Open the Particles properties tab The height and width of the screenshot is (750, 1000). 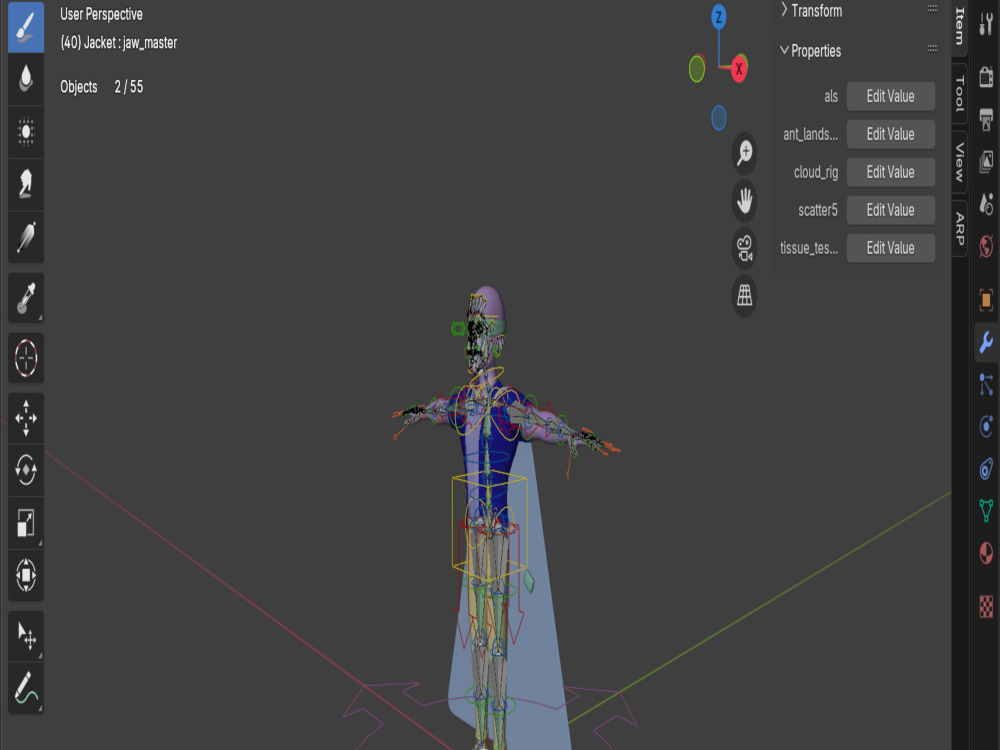(x=986, y=385)
